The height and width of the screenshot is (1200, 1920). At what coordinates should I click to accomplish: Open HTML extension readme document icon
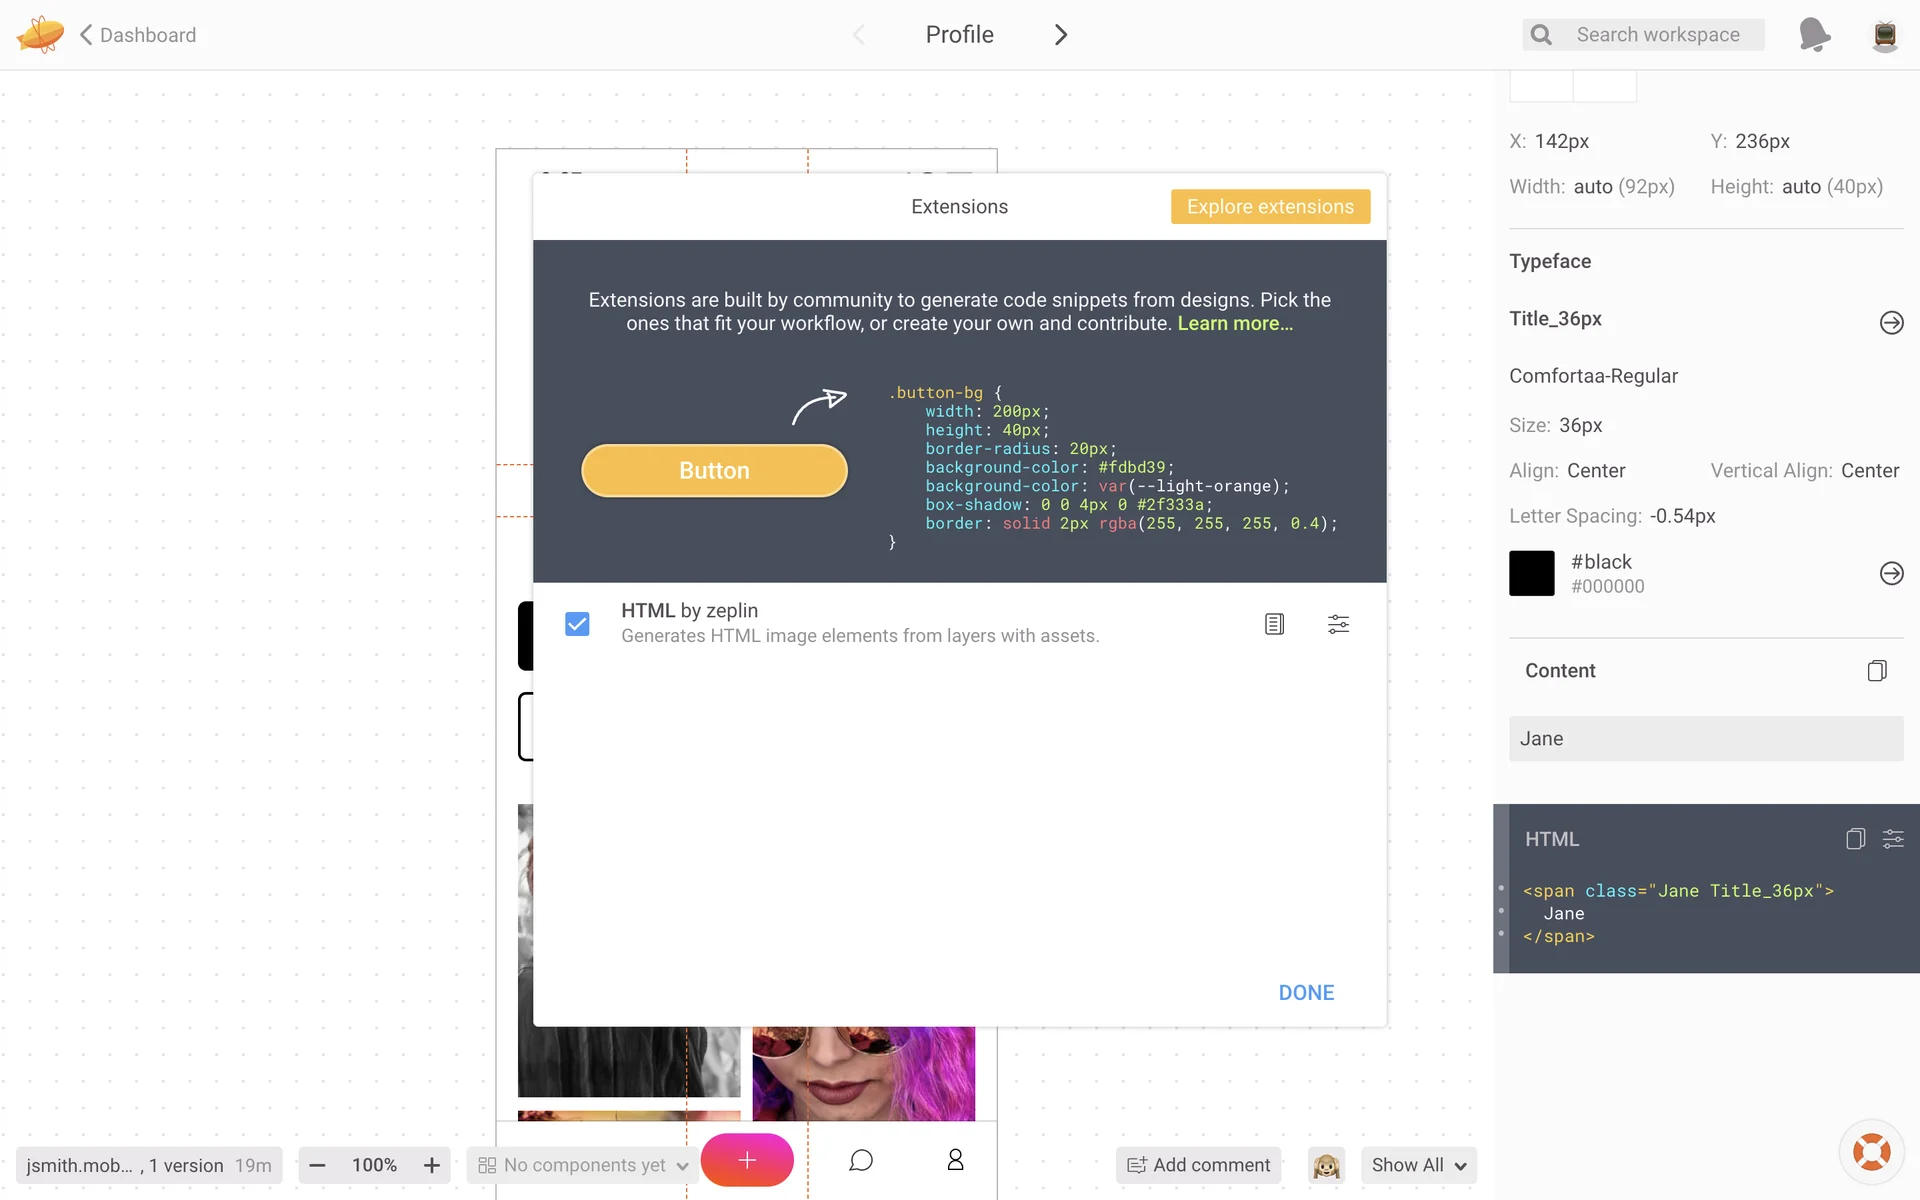(1274, 624)
